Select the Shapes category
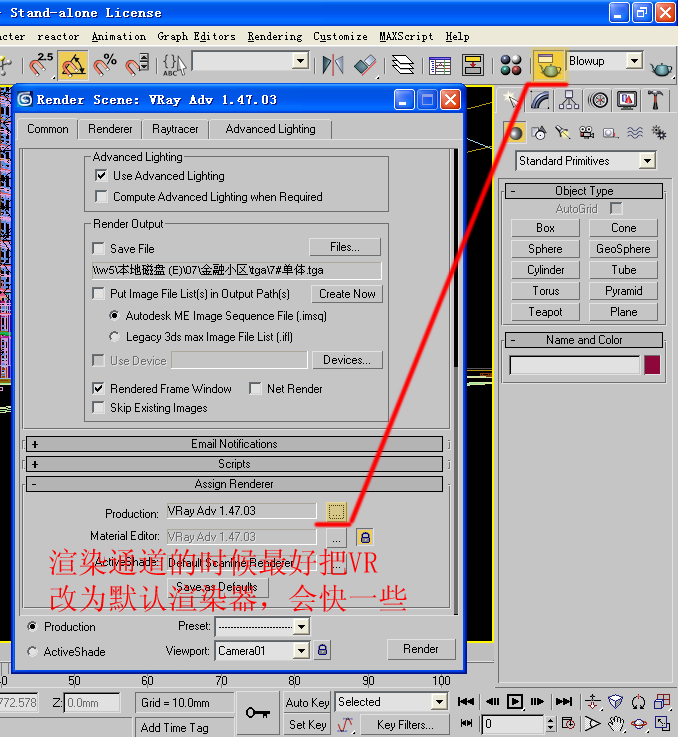678x737 pixels. 539,133
